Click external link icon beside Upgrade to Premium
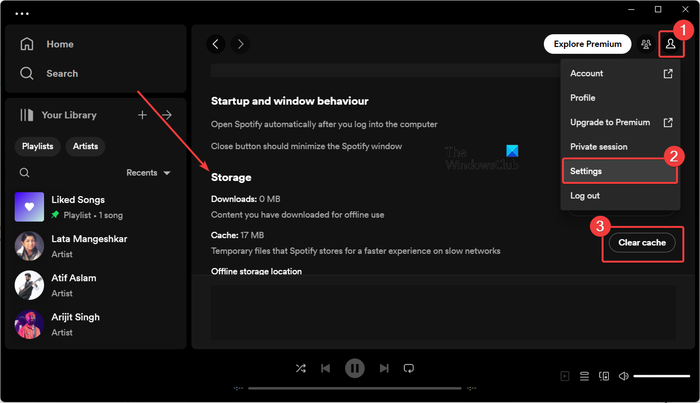Image resolution: width=700 pixels, height=403 pixels. tap(668, 122)
